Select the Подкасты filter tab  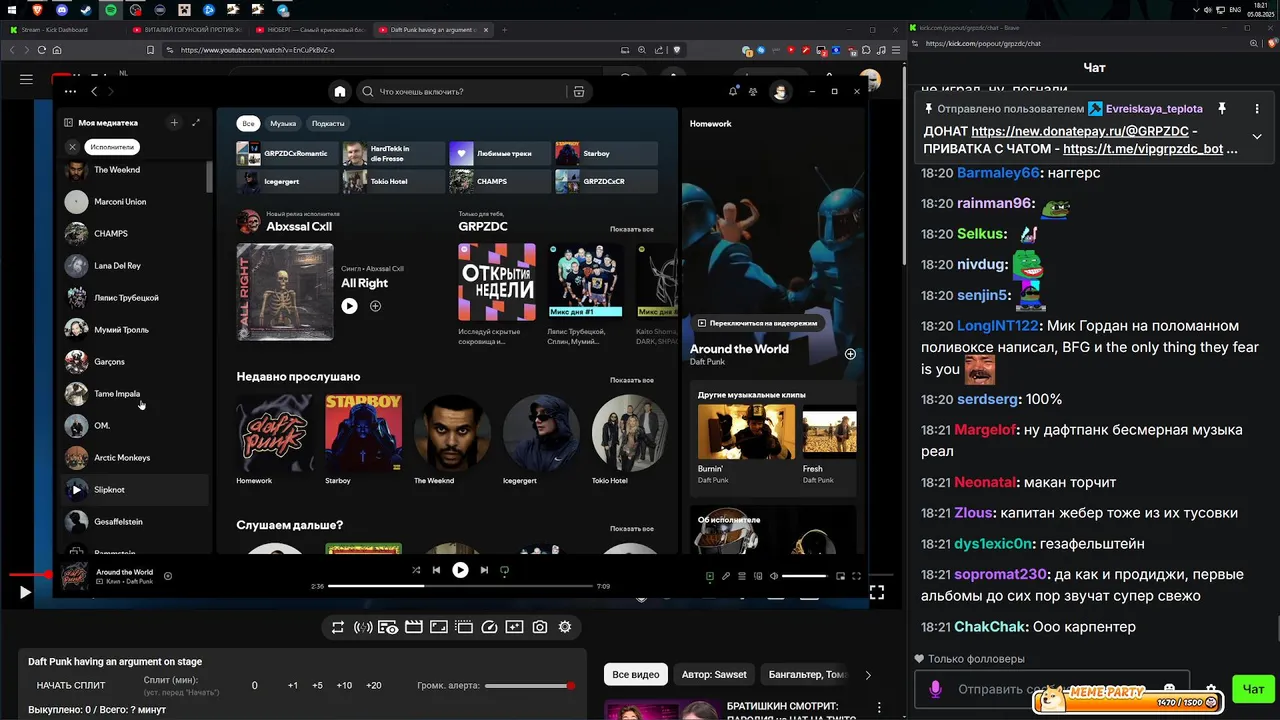coord(328,123)
